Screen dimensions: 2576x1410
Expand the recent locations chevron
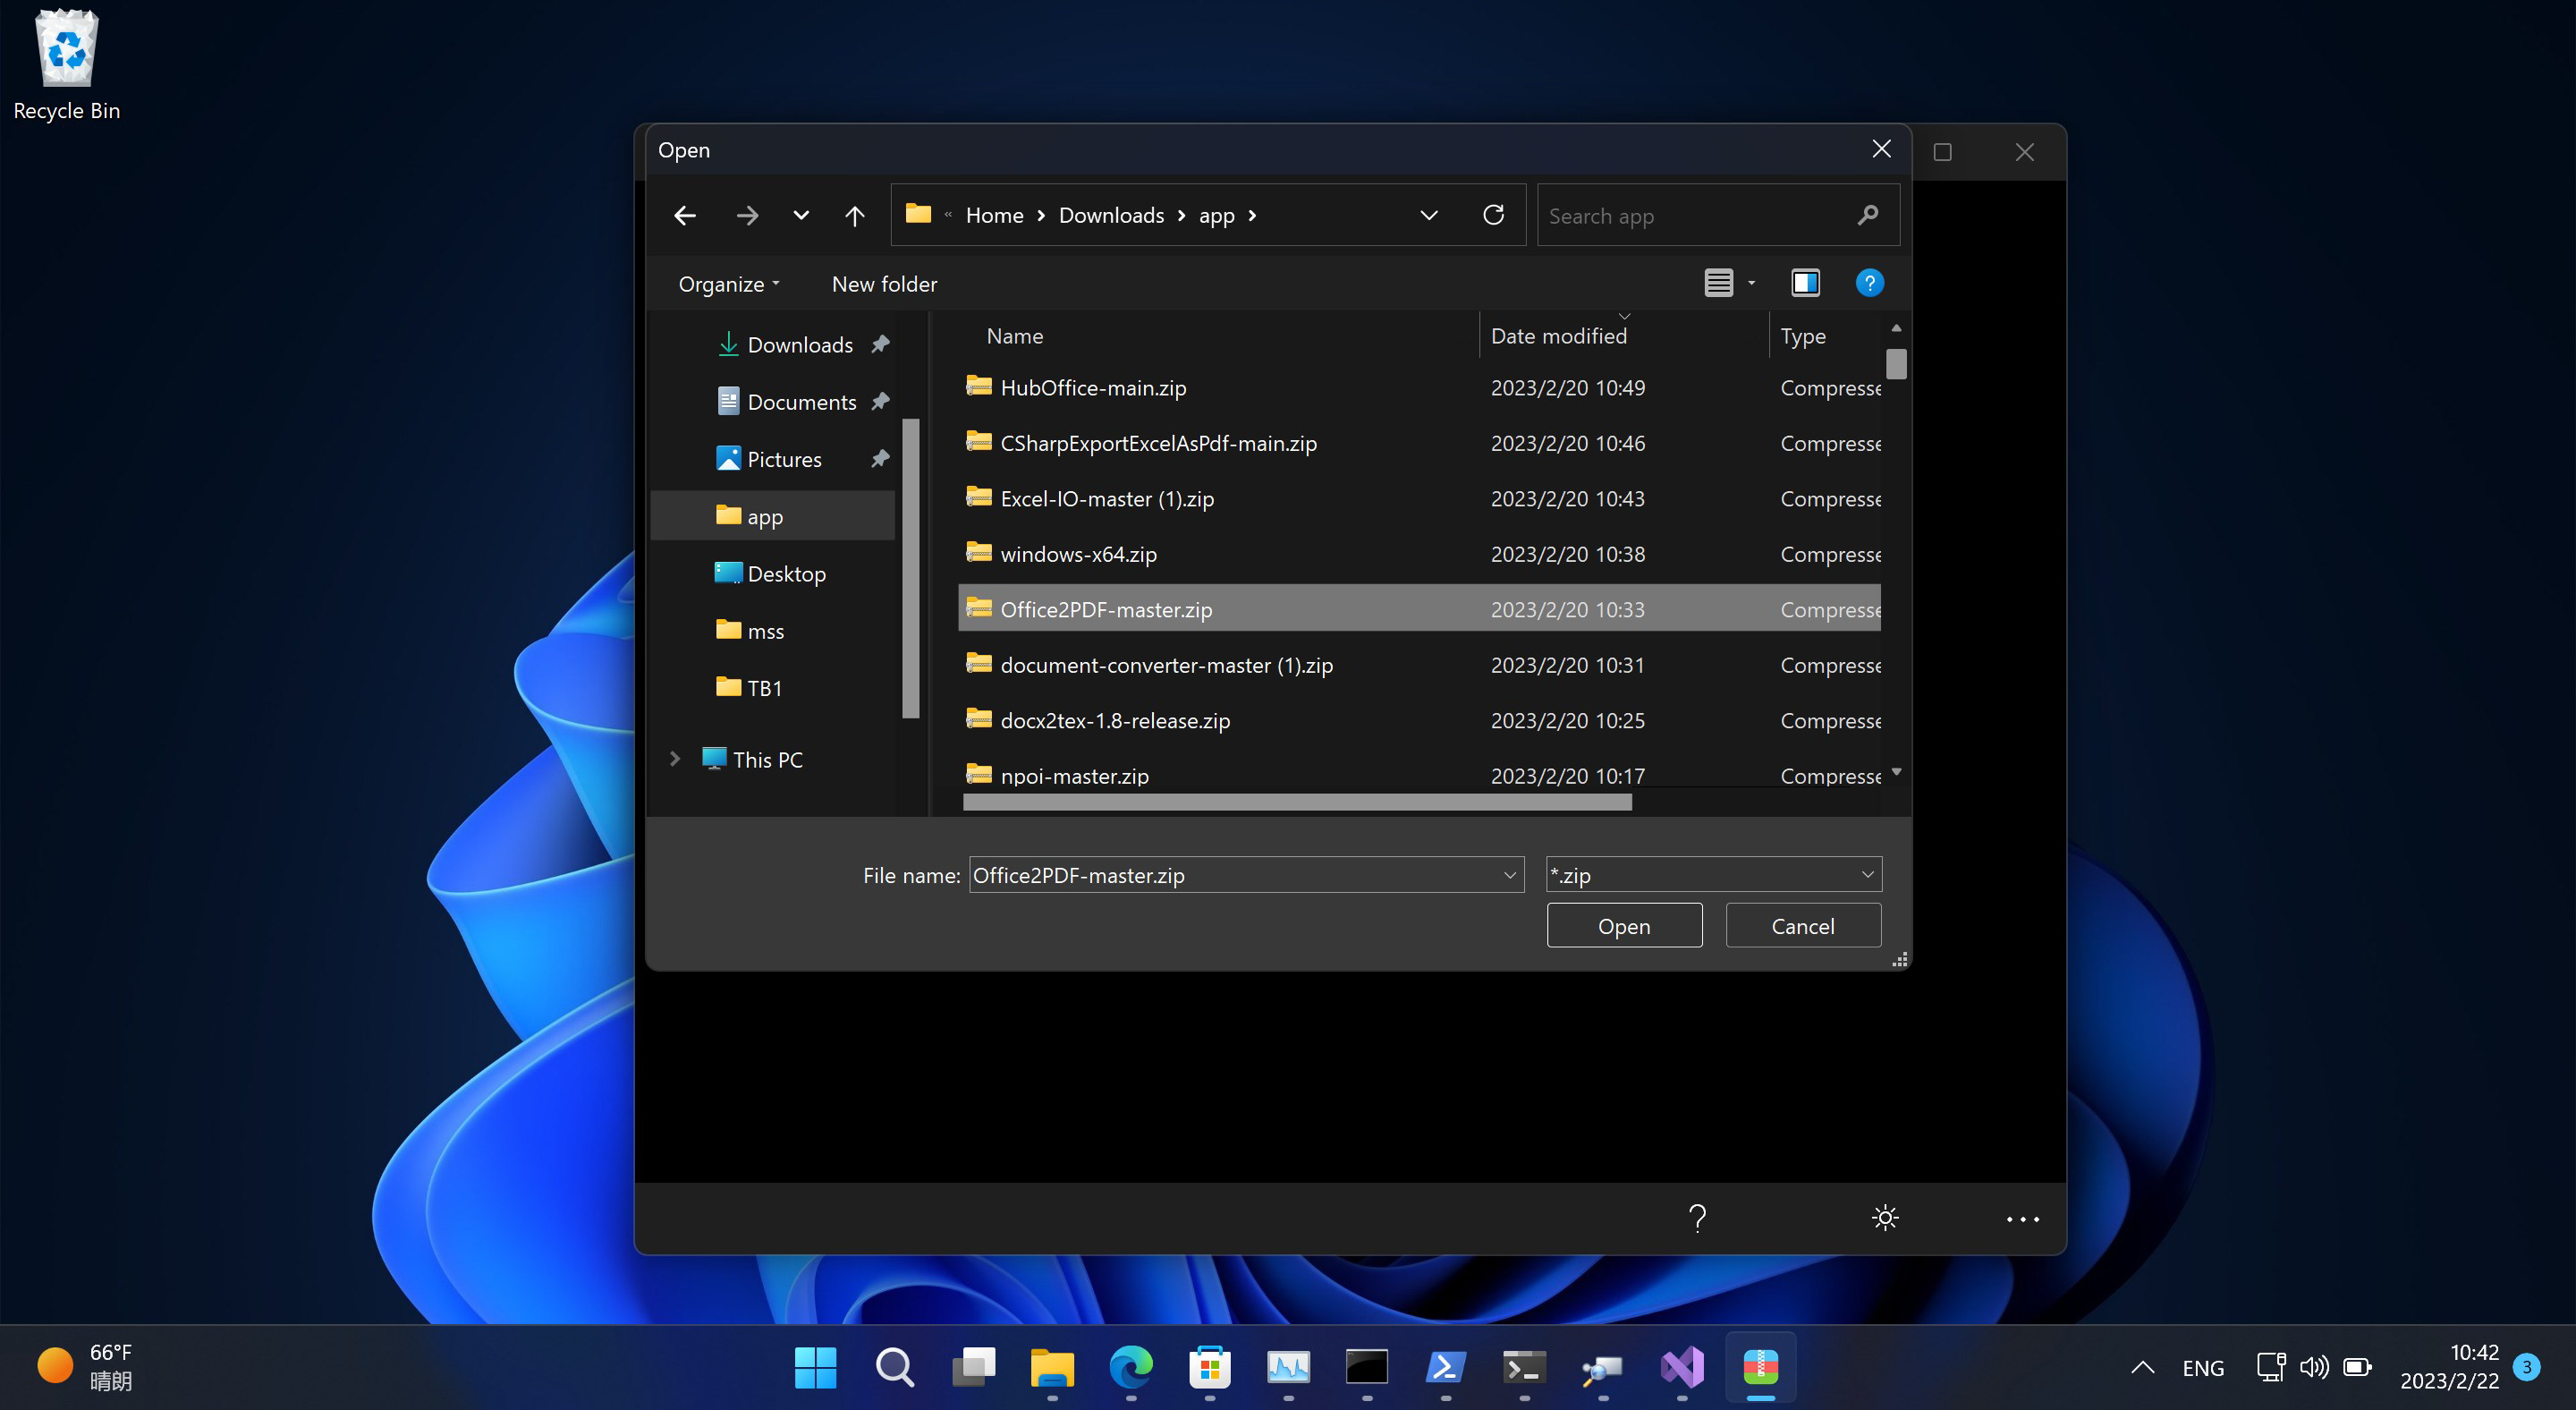click(x=800, y=215)
